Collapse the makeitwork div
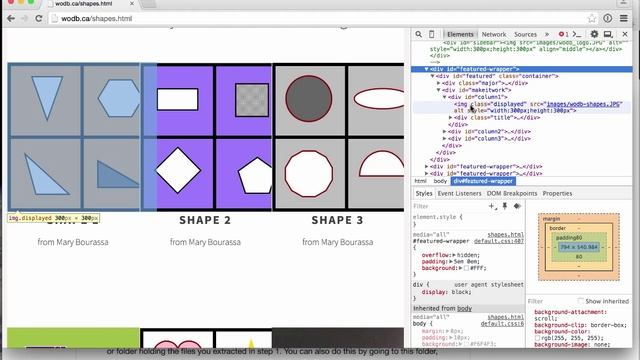 pyautogui.click(x=439, y=90)
